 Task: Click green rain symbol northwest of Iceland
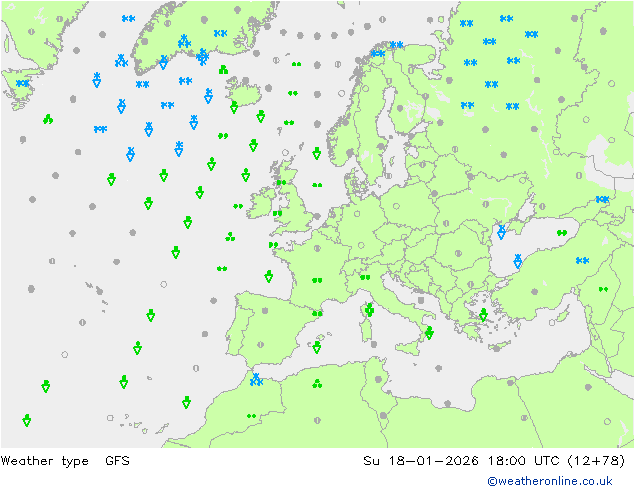coord(223,70)
